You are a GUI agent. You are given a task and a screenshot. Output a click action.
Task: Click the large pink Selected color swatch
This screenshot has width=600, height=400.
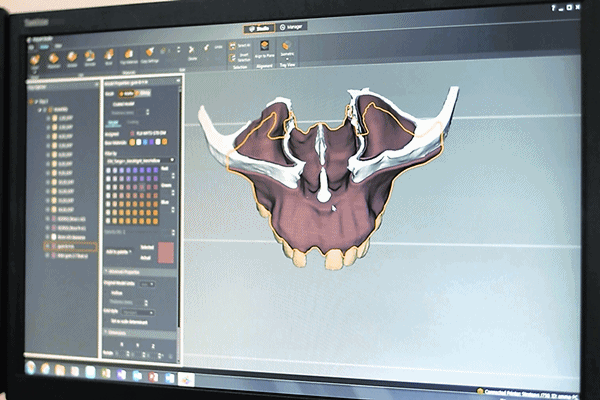(165, 250)
